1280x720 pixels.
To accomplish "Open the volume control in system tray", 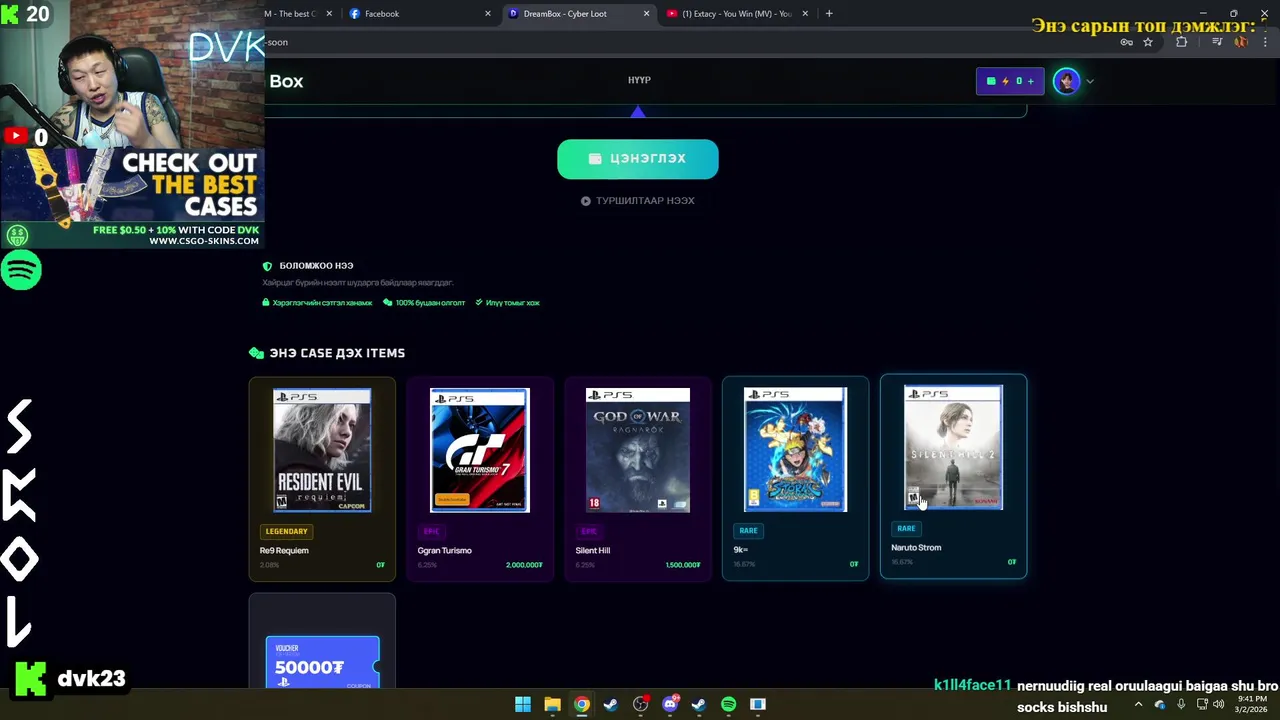I will 1218,705.
